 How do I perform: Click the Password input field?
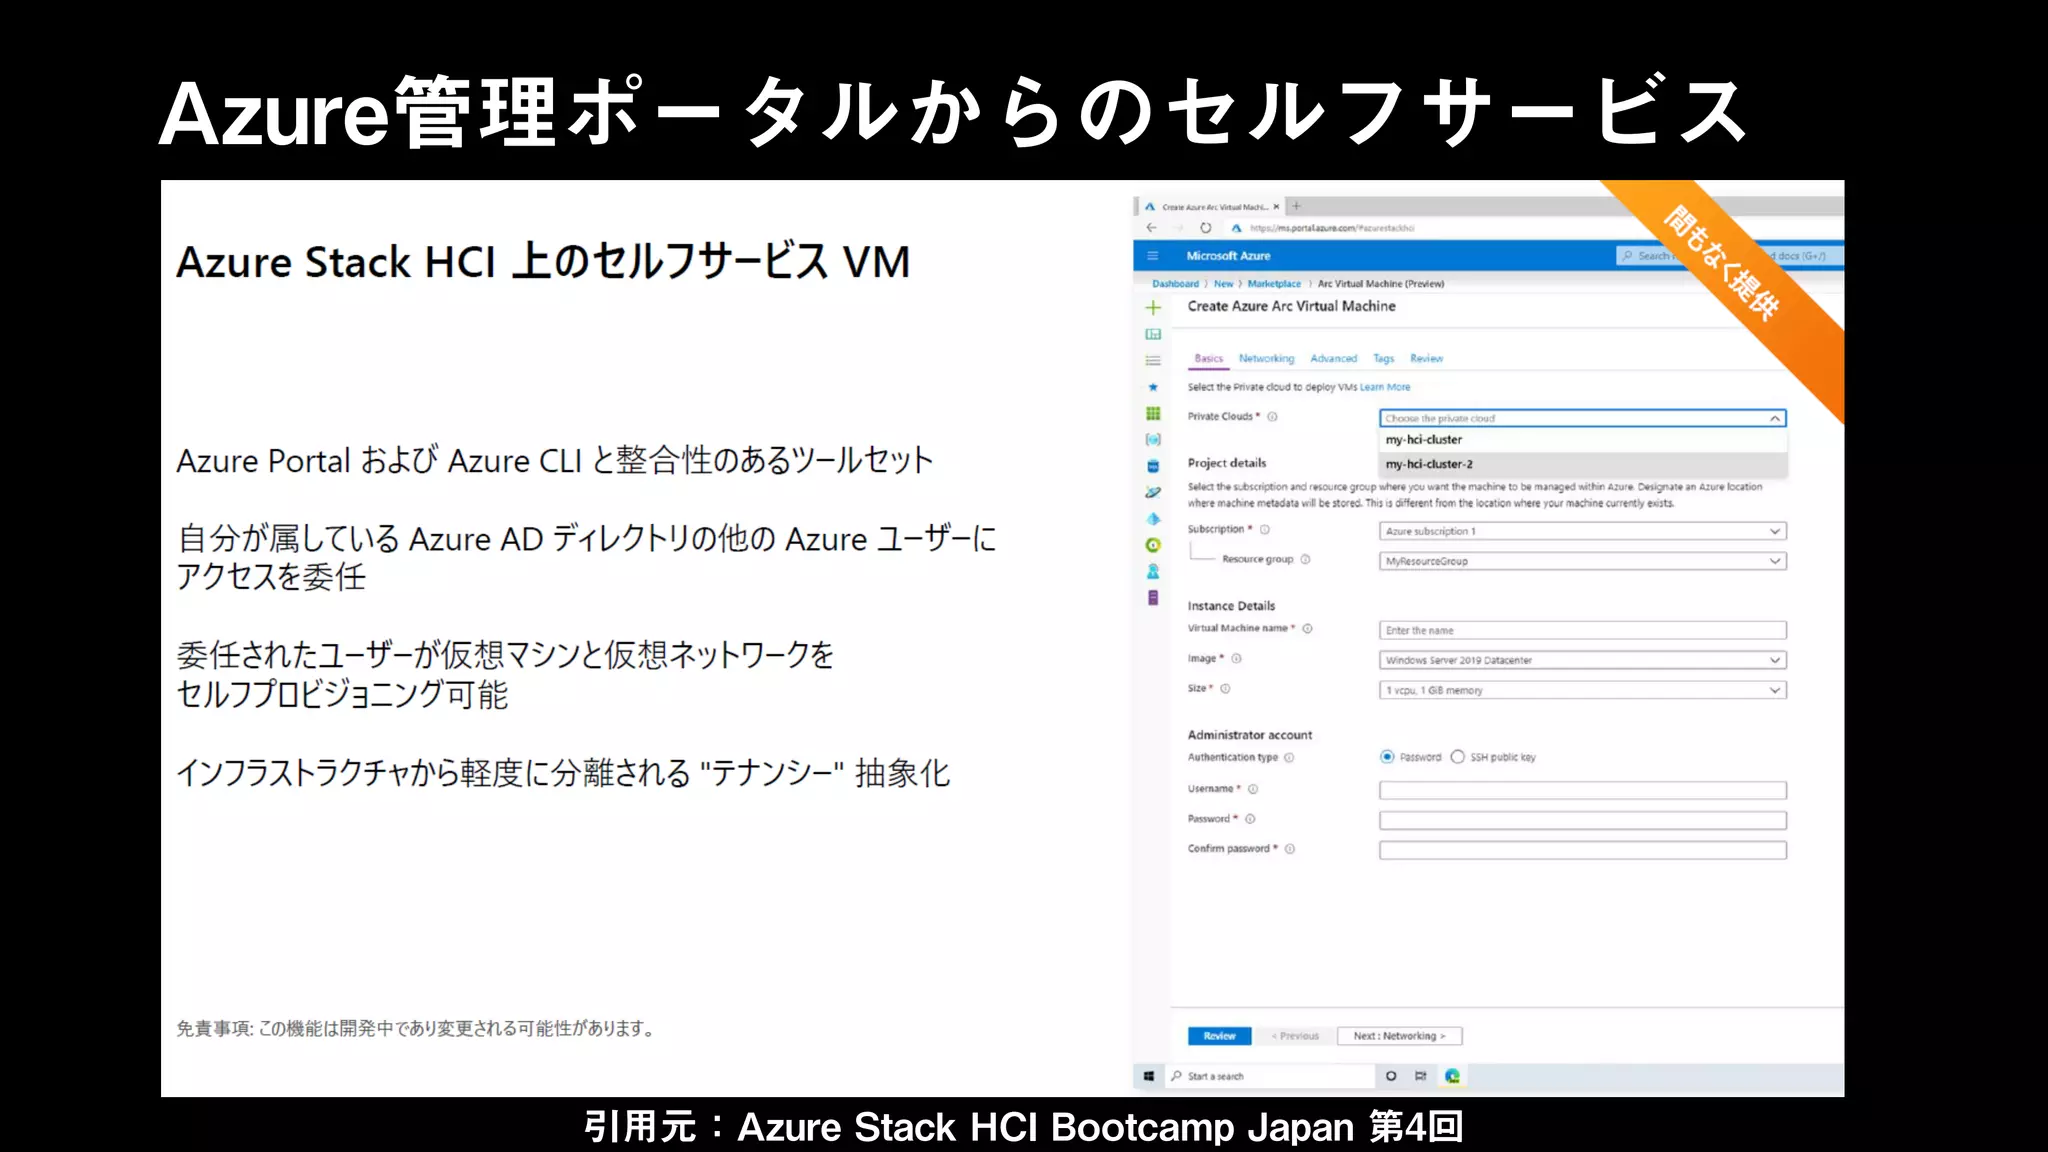(1583, 820)
